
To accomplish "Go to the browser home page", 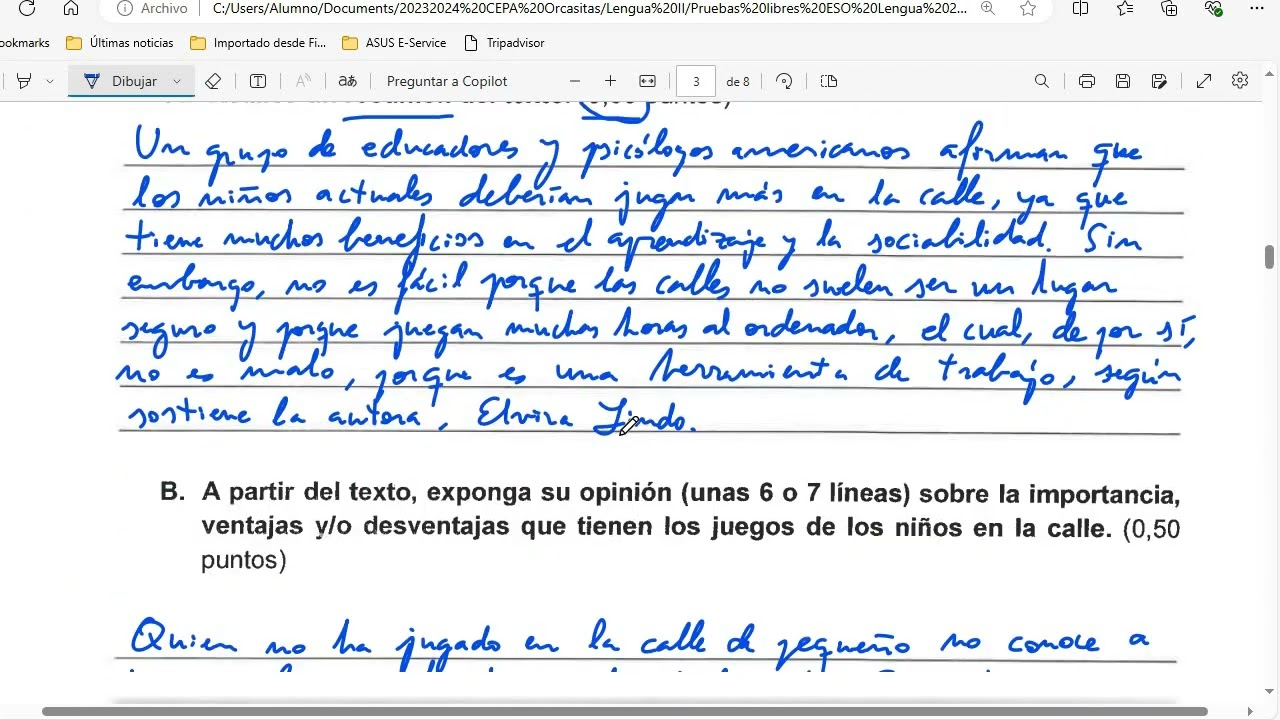I will 71,8.
